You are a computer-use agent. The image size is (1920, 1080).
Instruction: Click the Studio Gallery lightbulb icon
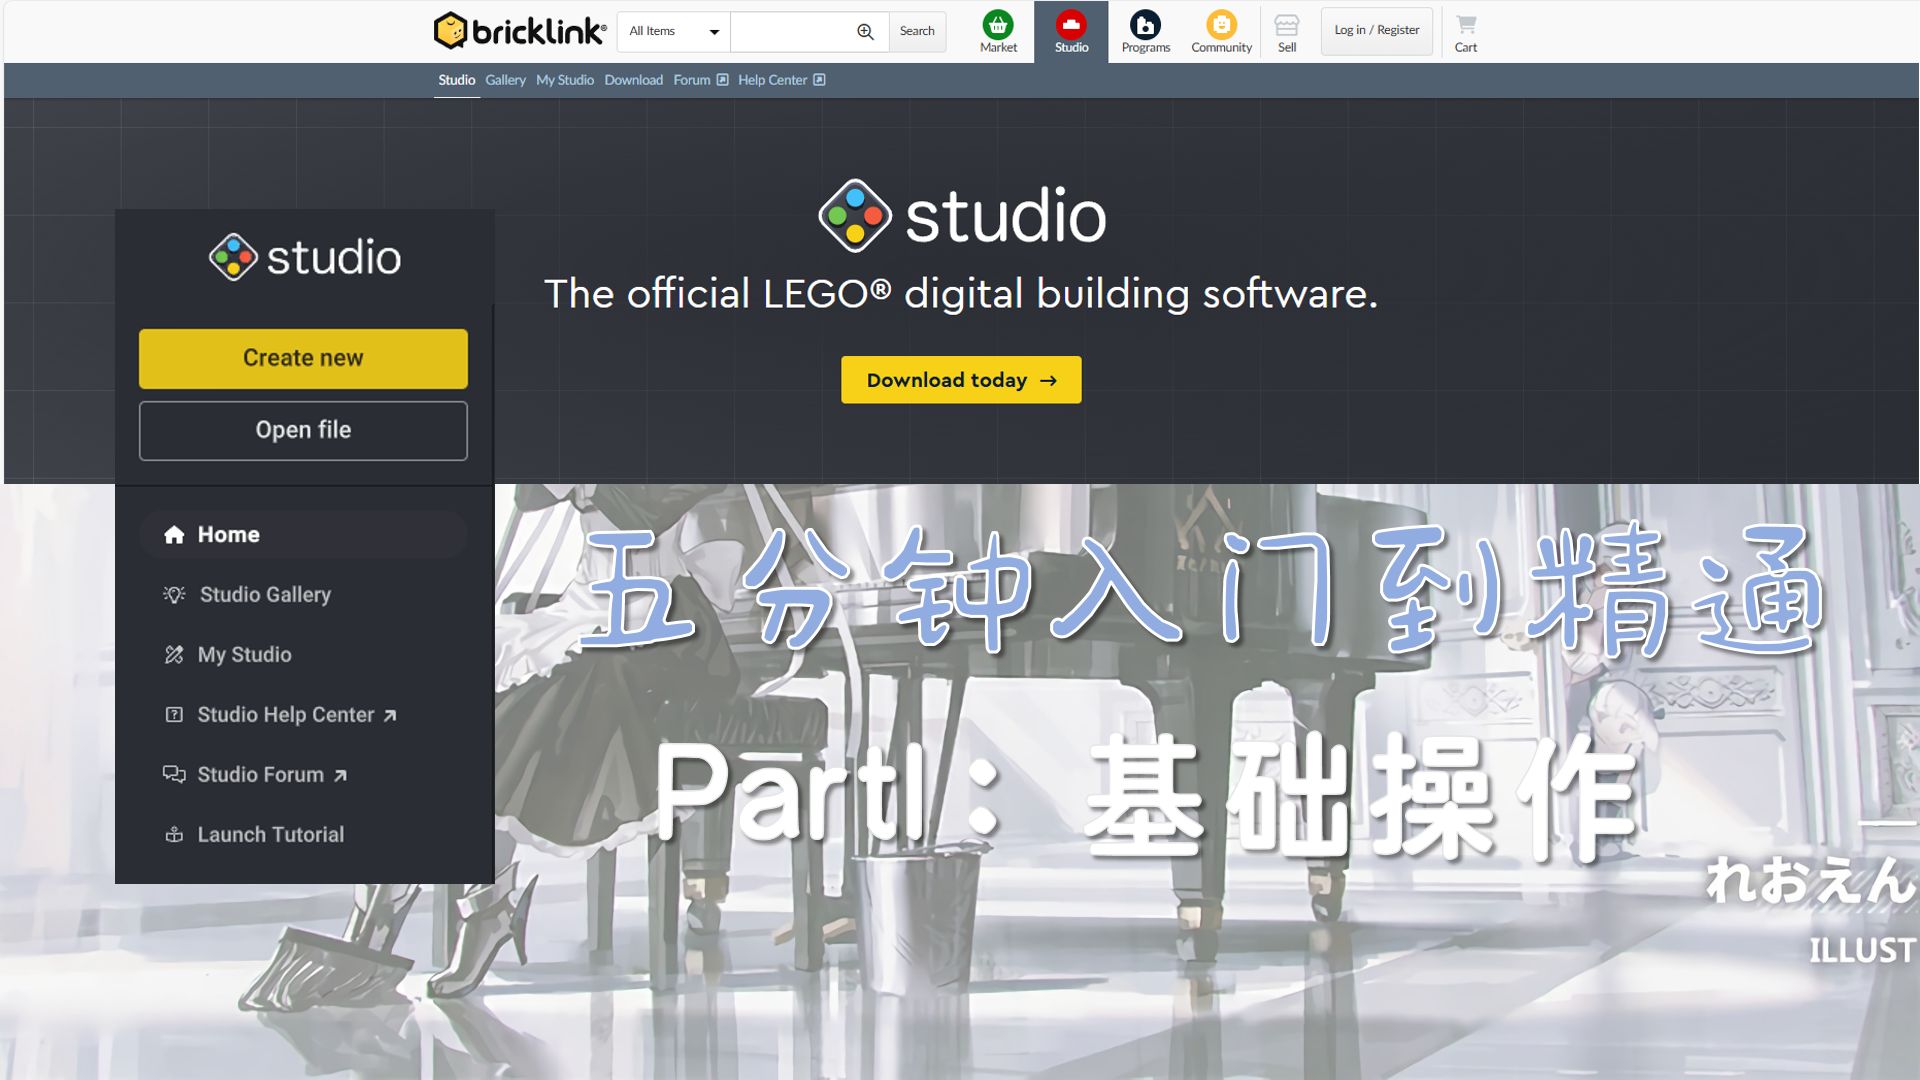[x=174, y=594]
